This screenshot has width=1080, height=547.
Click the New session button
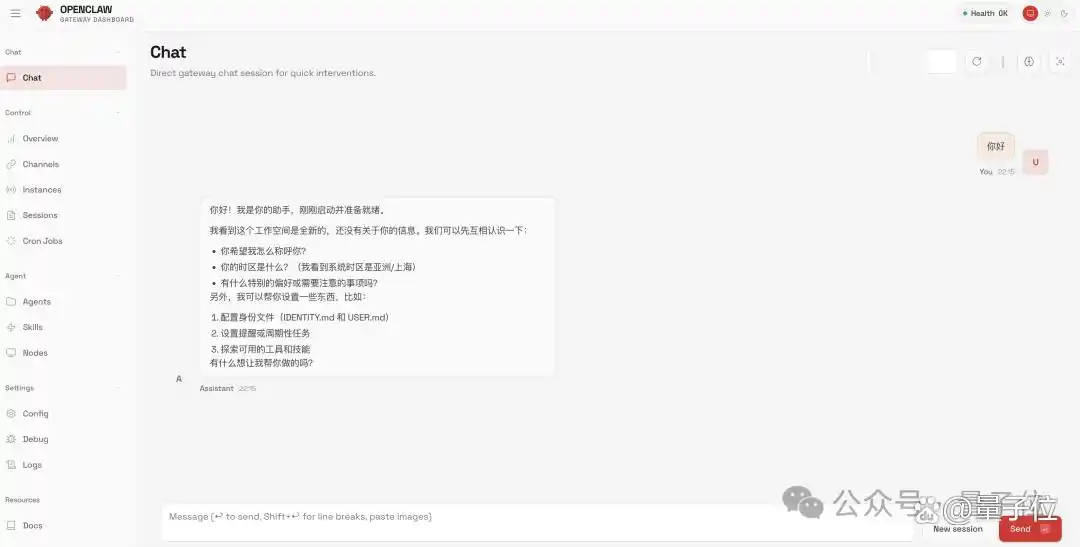[957, 529]
